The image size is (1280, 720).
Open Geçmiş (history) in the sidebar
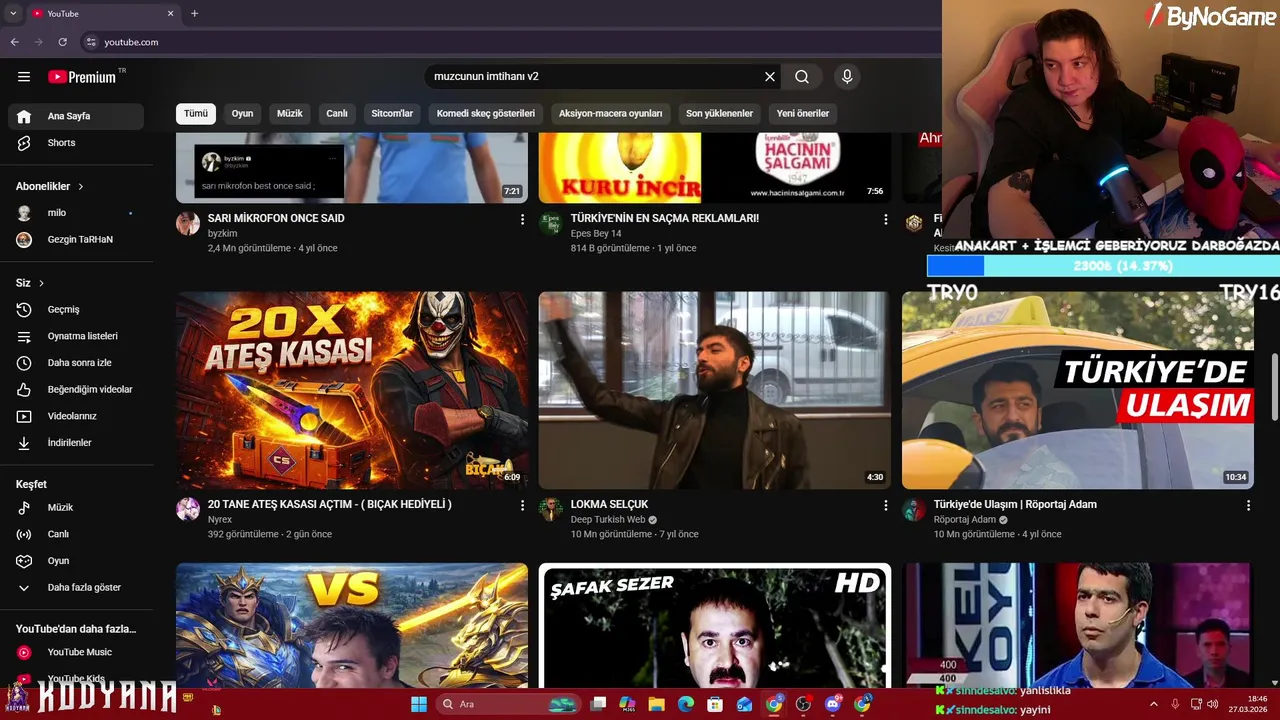click(76, 310)
